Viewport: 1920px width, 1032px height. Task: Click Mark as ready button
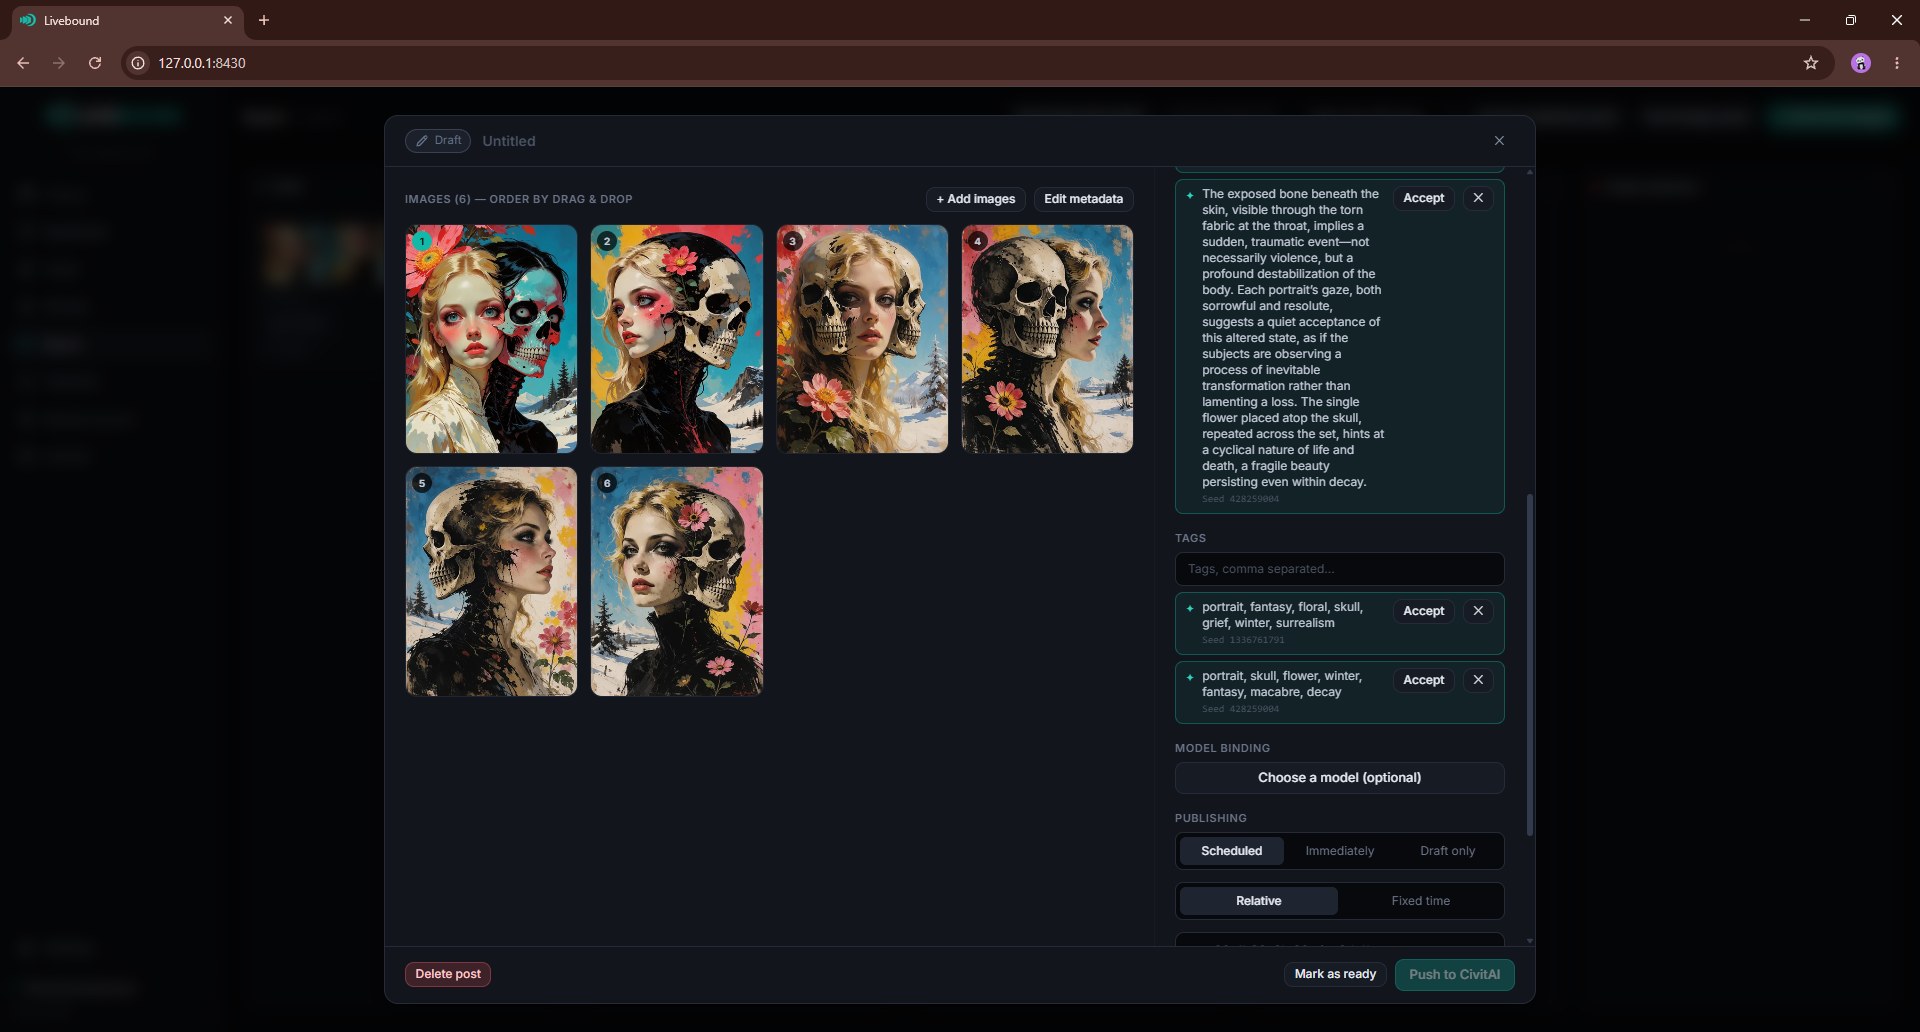1335,974
